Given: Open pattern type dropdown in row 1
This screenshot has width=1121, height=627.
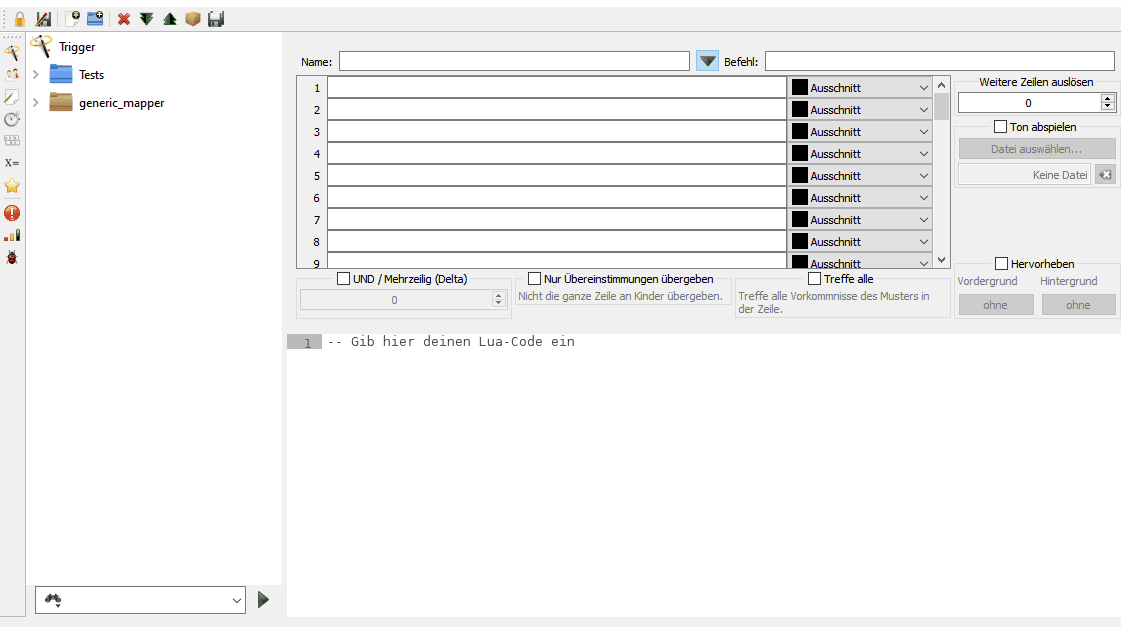Looking at the screenshot, I should click(859, 87).
